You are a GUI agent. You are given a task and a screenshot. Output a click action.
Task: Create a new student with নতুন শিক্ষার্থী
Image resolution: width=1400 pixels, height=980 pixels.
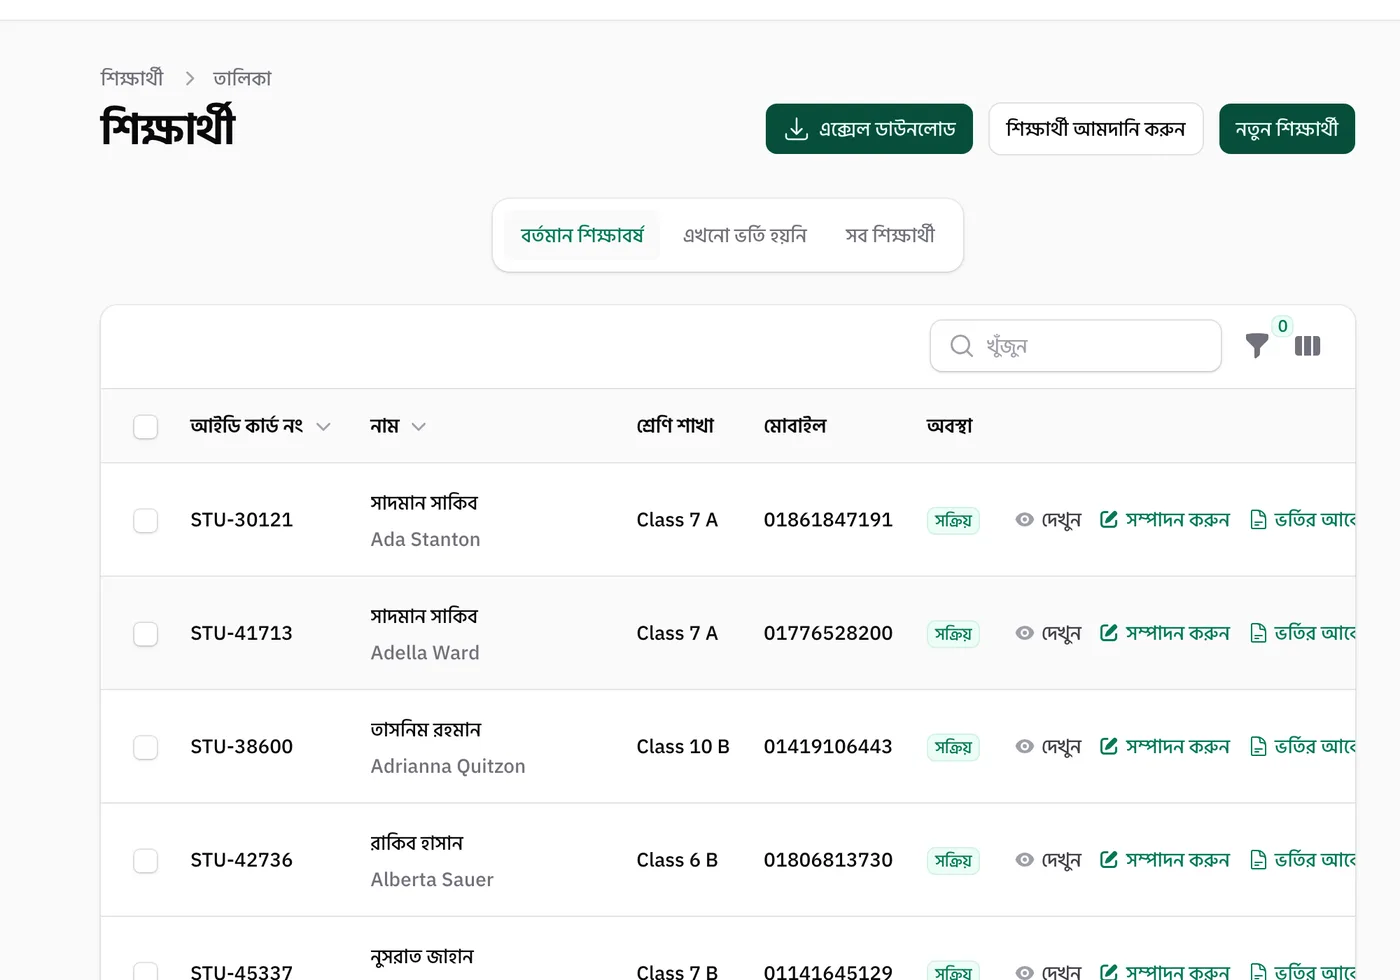pos(1287,129)
